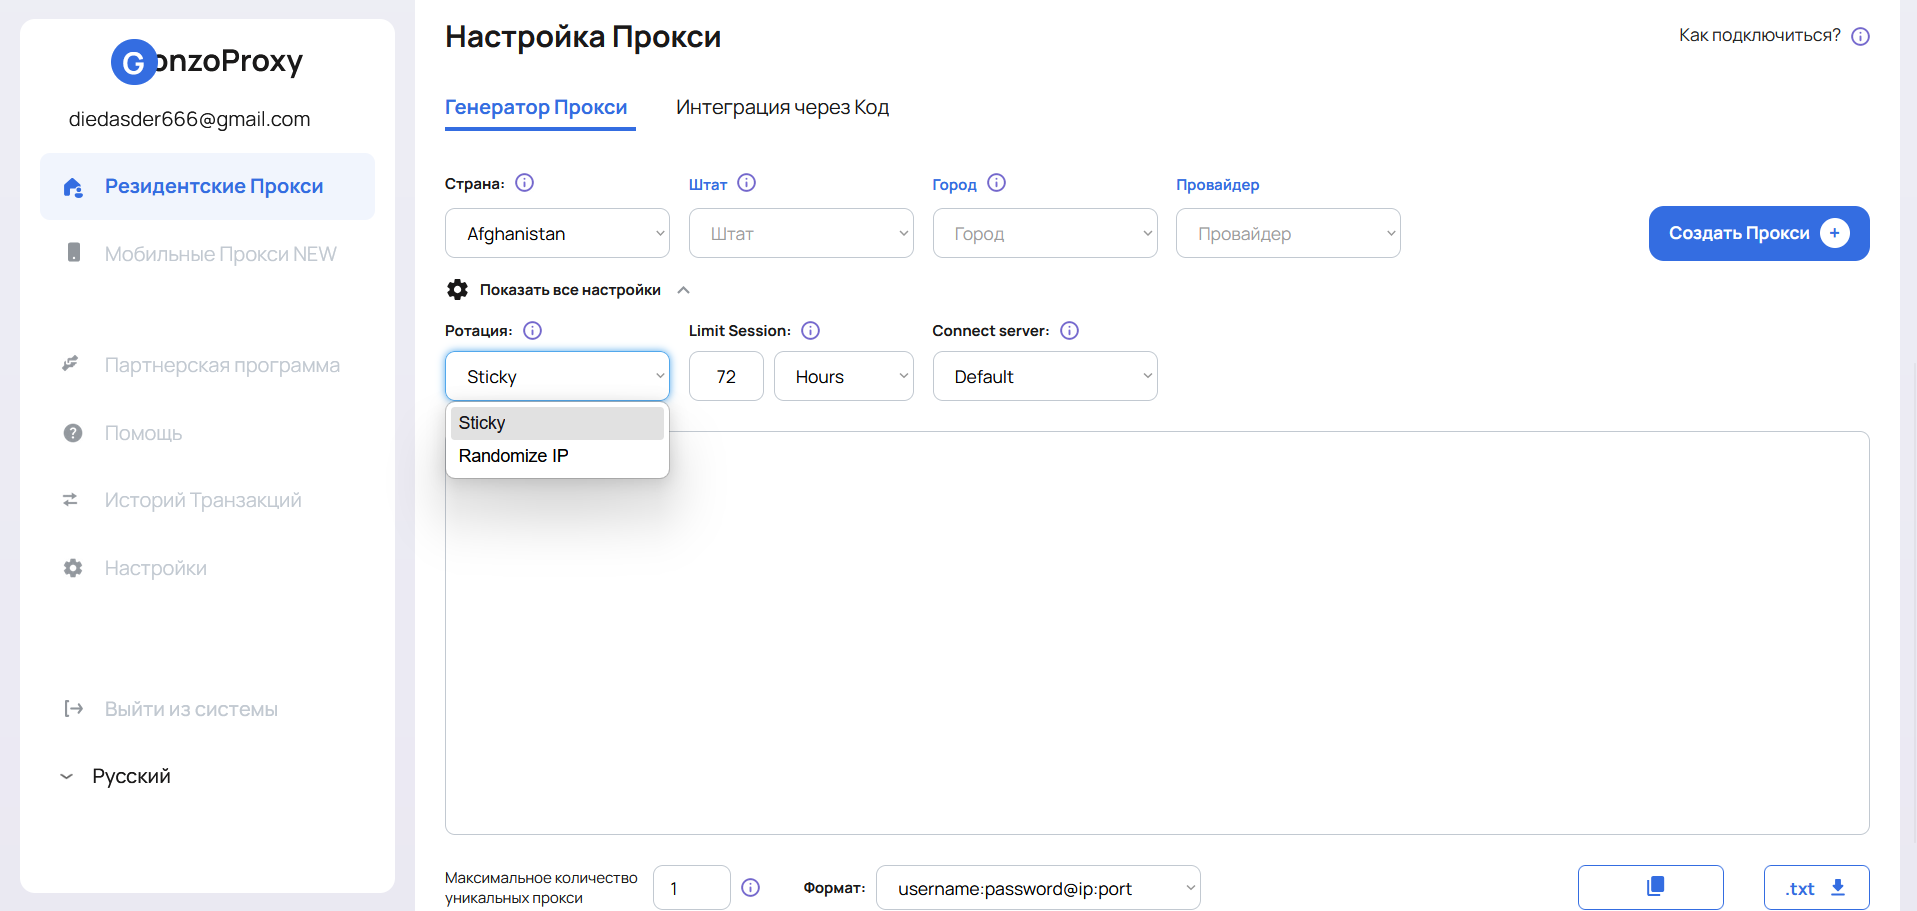Viewport: 1917px width, 911px height.
Task: Click plus icon on Создать Прокси
Action: [x=1834, y=233]
